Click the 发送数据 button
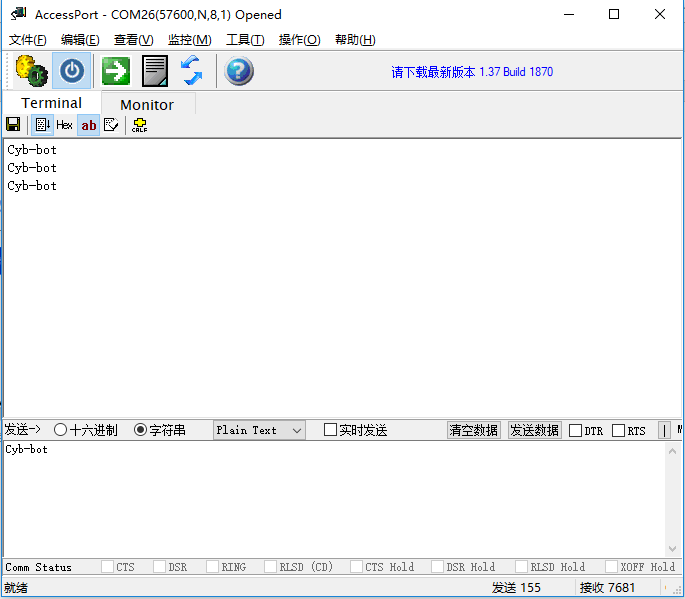The width and height of the screenshot is (685, 599). (535, 430)
